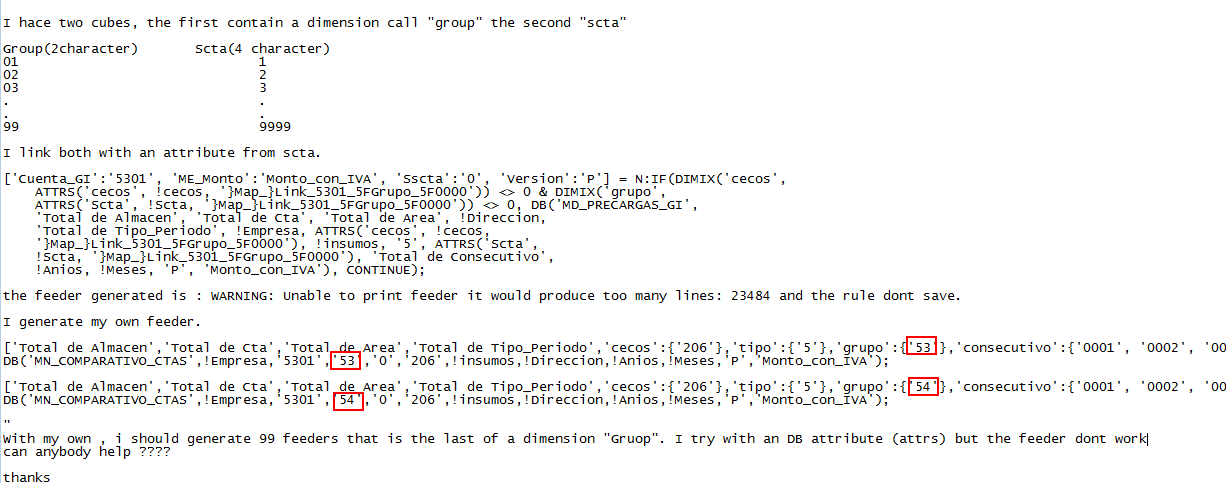Click the 'Group(2character)' column header text
The image size is (1226, 483).
pyautogui.click(x=71, y=48)
